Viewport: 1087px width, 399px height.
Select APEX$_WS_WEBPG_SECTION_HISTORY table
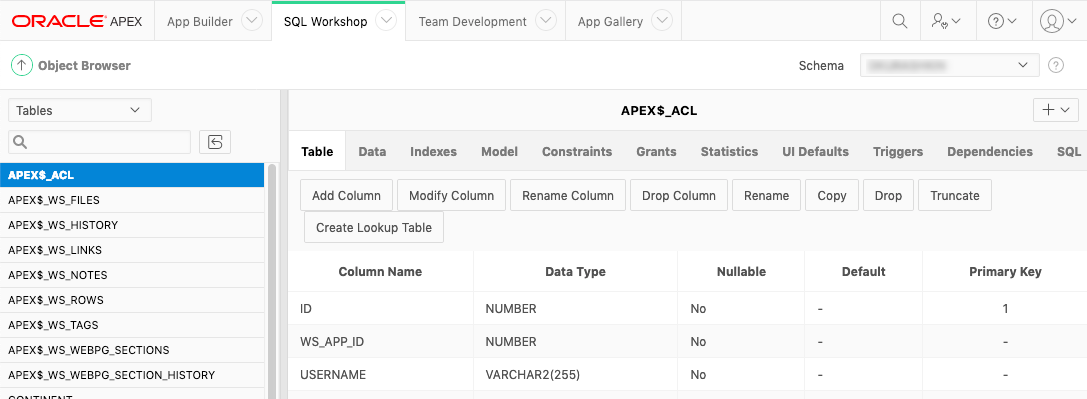(x=132, y=375)
